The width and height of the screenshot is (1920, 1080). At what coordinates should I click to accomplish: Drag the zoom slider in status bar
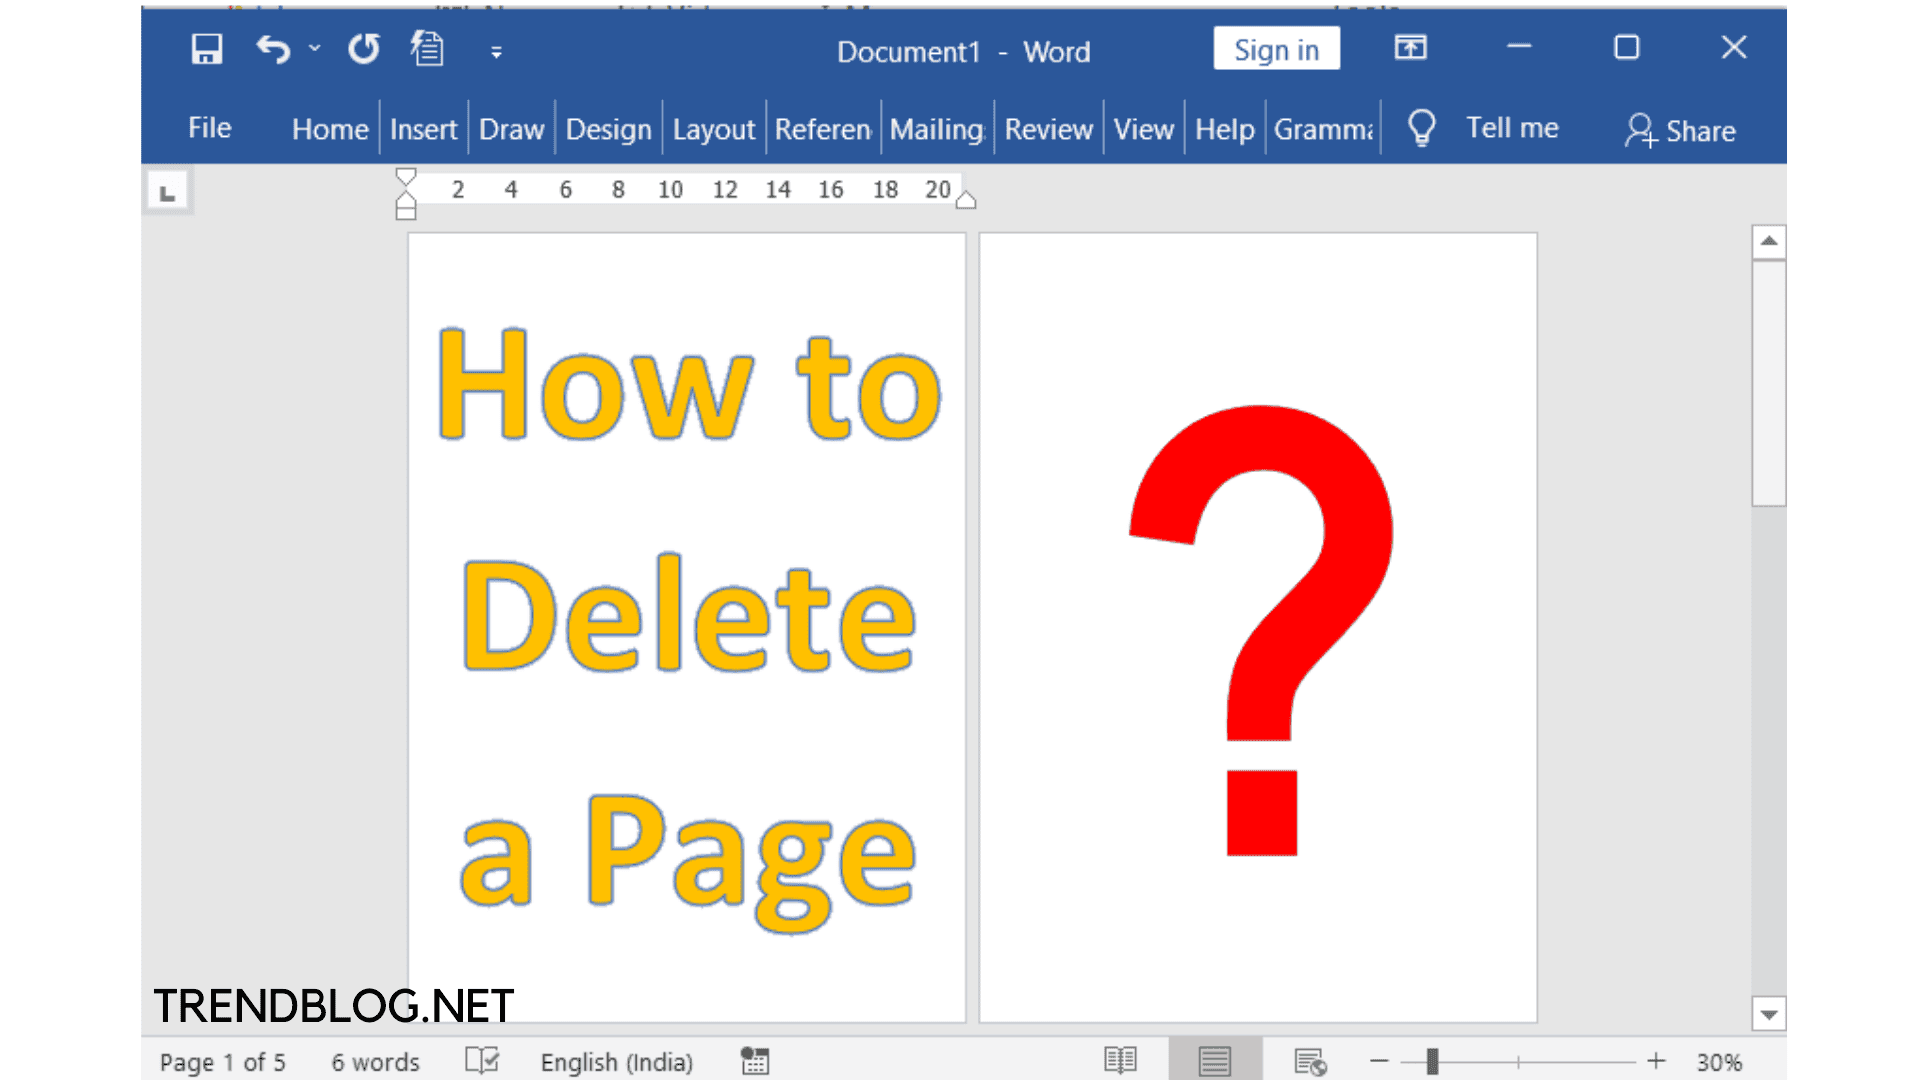[x=1431, y=1062]
